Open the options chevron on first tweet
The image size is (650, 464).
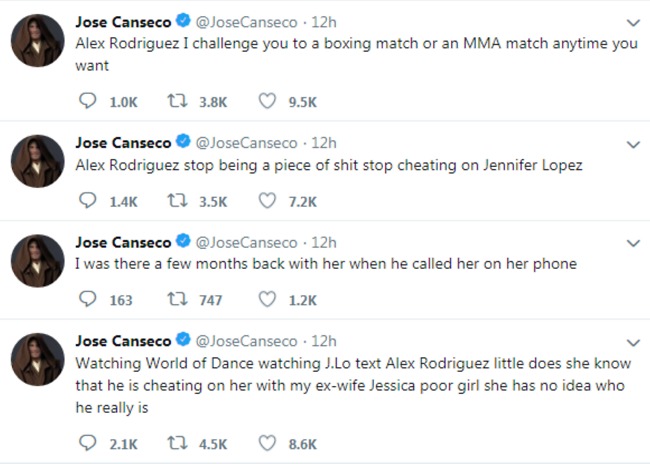(x=633, y=23)
